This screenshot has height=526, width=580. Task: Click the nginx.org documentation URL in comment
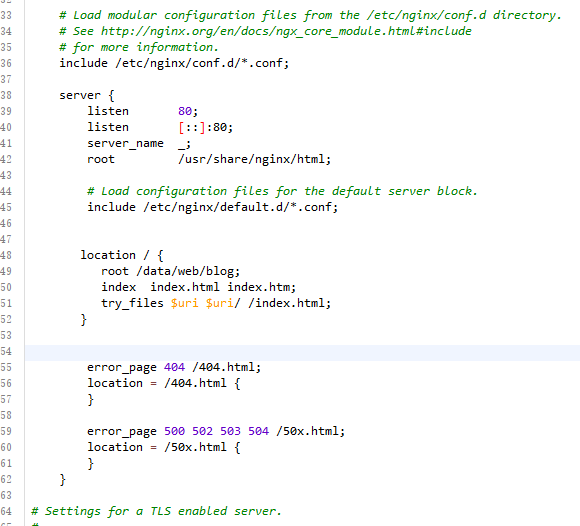[x=286, y=31]
